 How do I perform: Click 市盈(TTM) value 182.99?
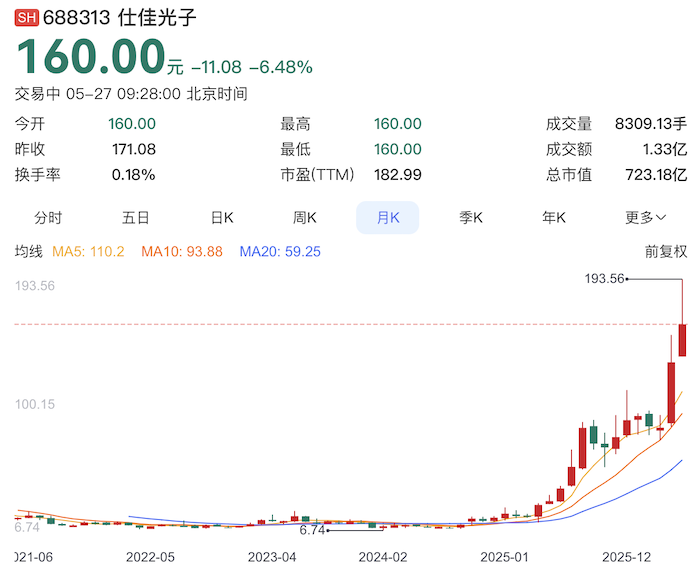click(397, 175)
